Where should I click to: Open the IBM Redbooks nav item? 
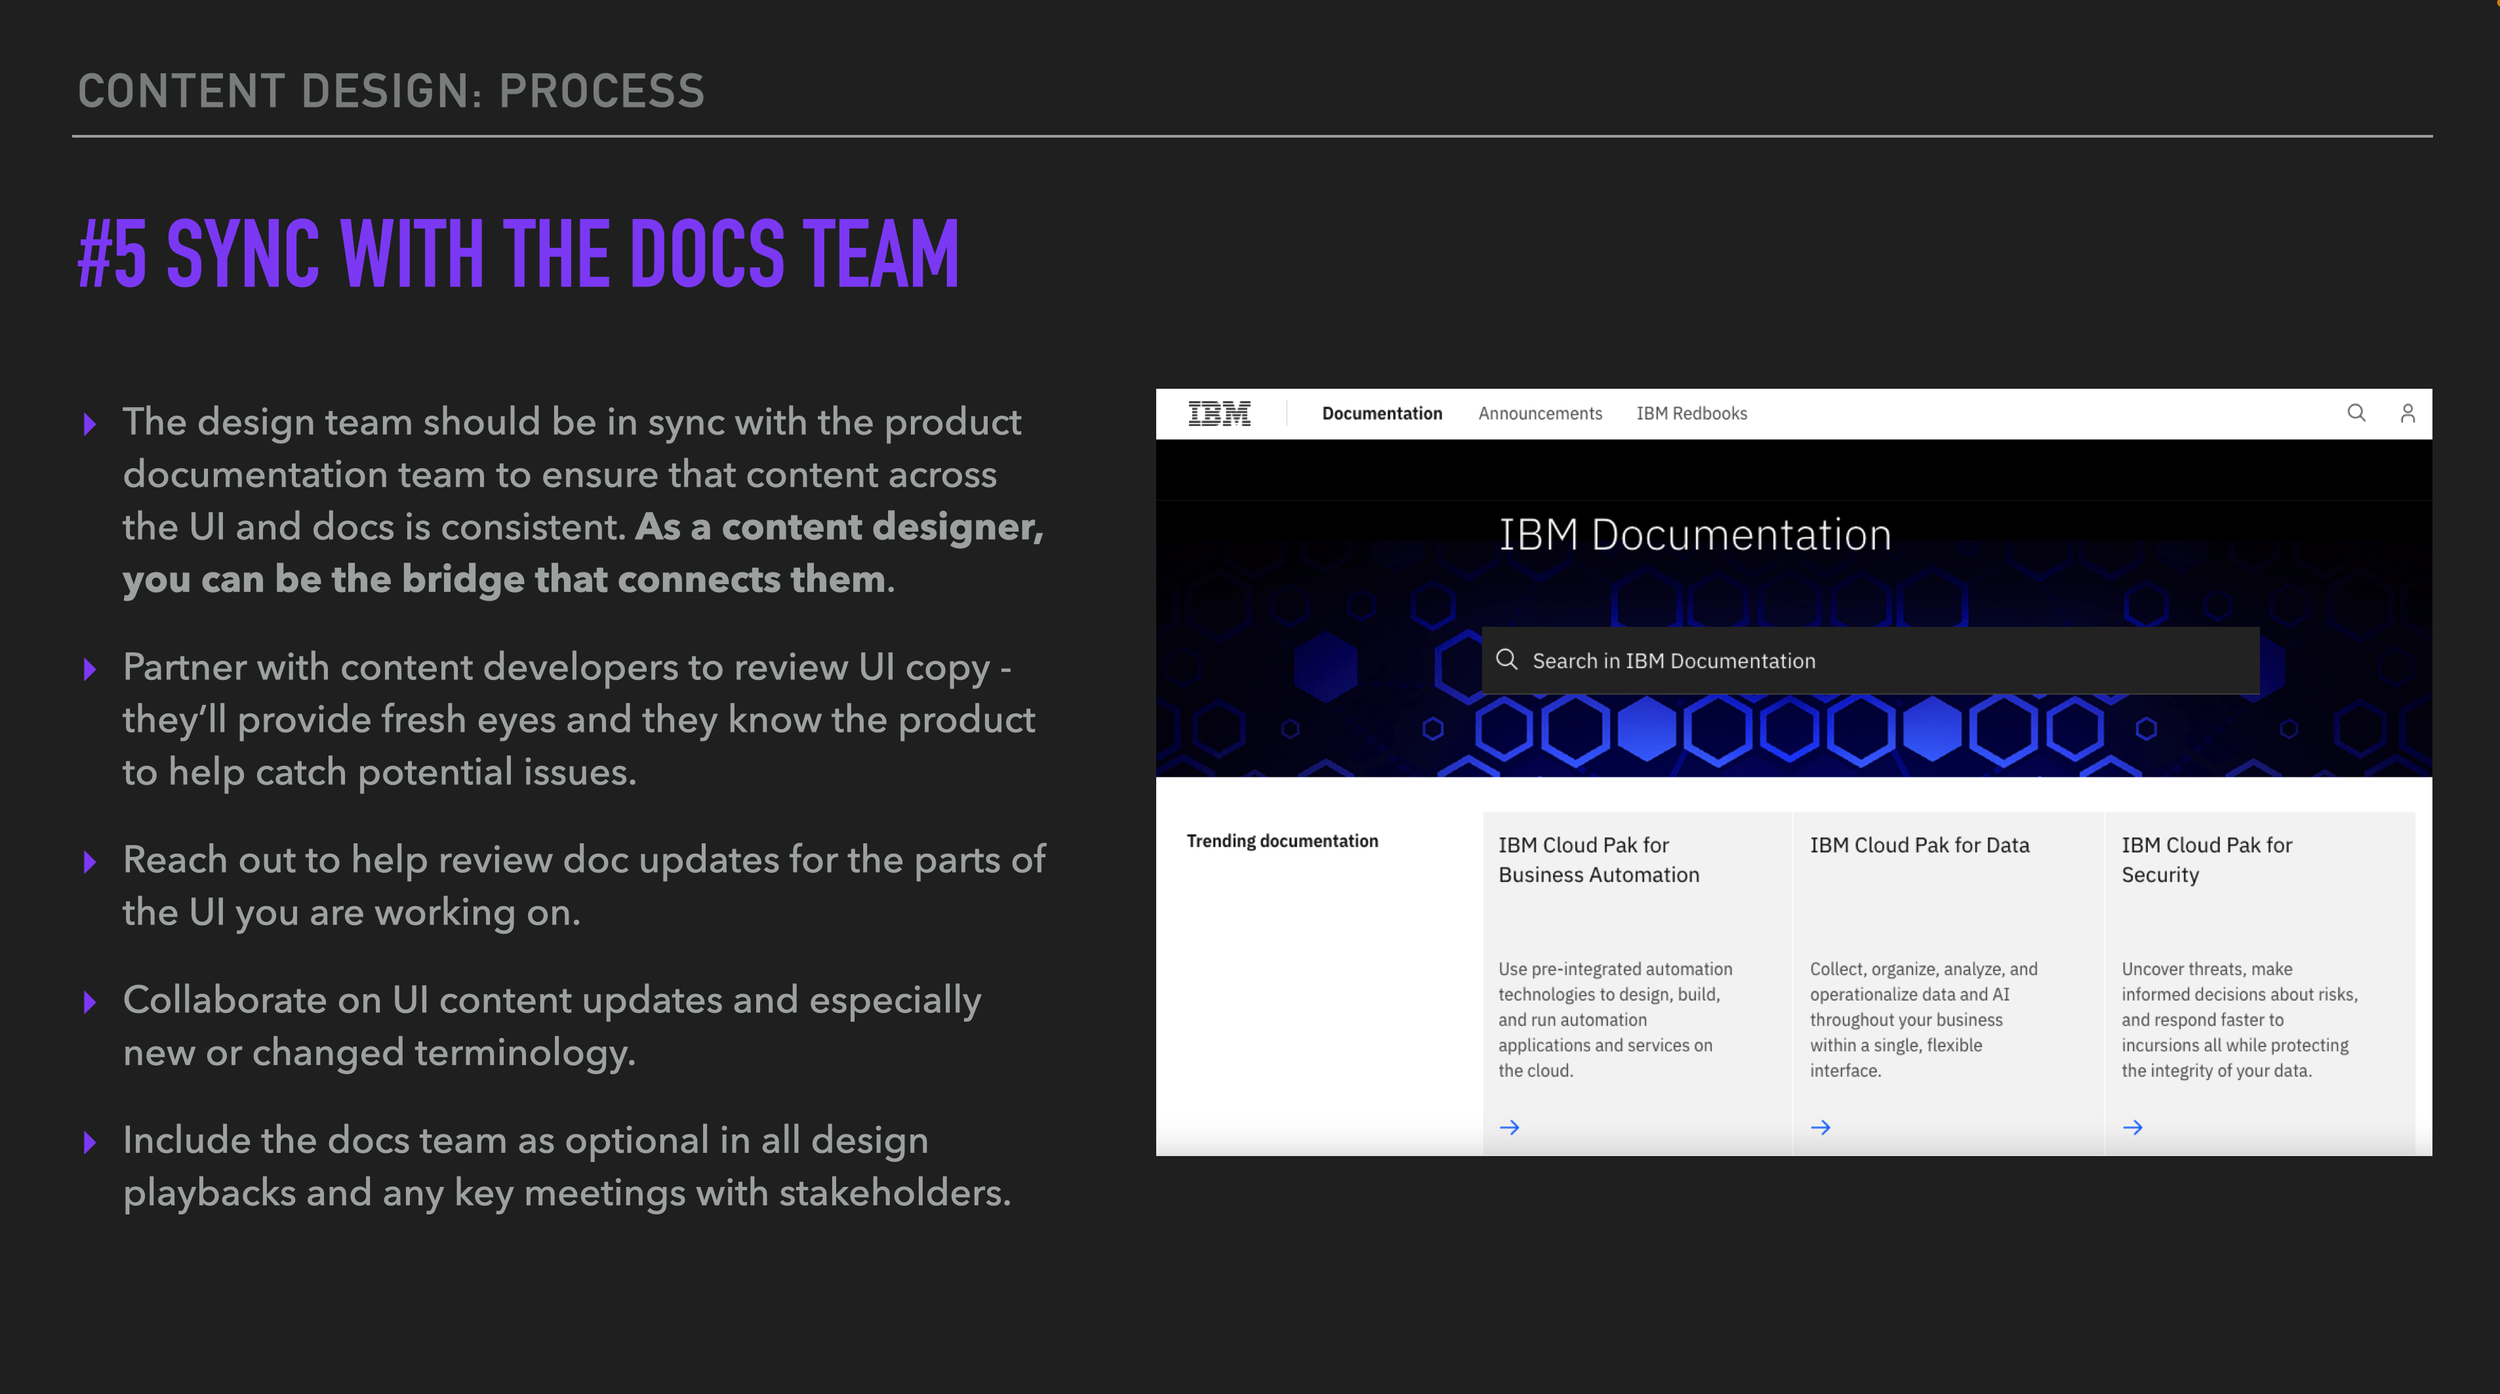coord(1691,413)
